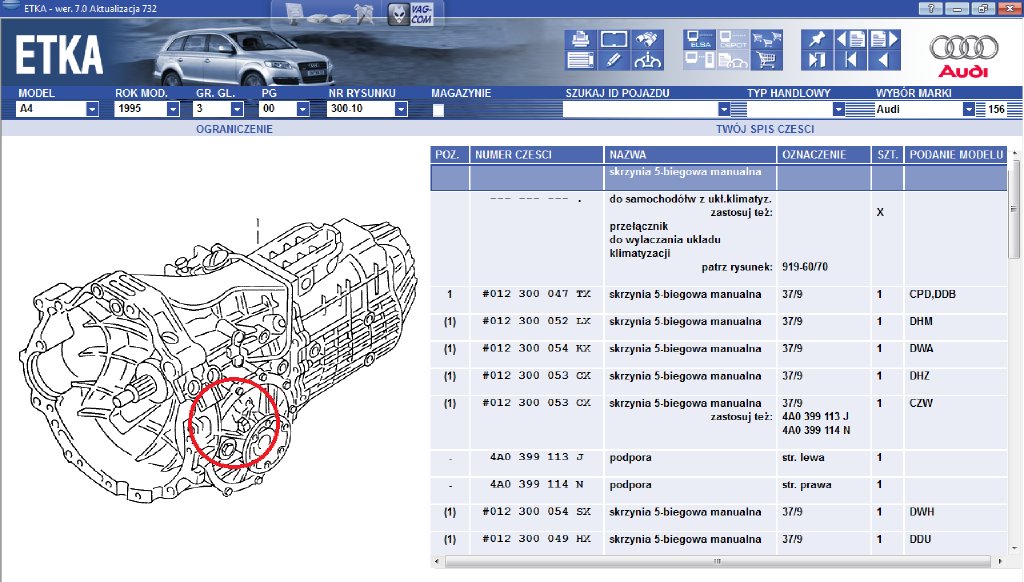Click the parts list scroll down arrow
This screenshot has height=582, width=1024.
click(1014, 549)
